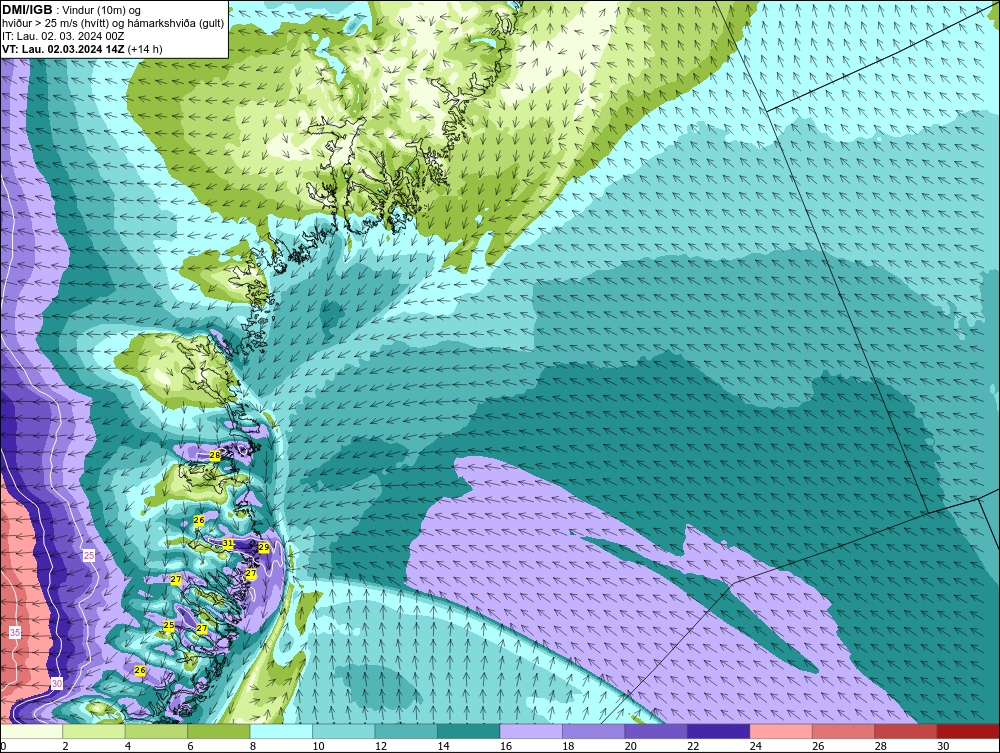The image size is (1000, 753).
Task: Click the yellow 27 label just below 29
Action: [251, 573]
